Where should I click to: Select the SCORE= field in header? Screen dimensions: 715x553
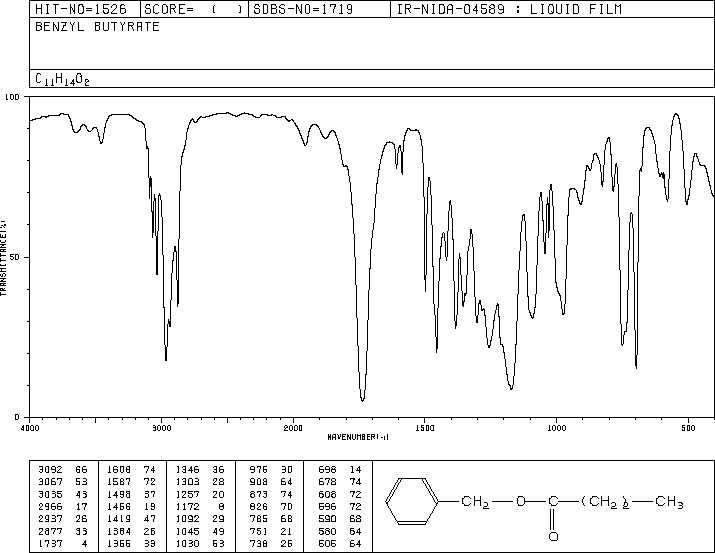click(x=194, y=9)
